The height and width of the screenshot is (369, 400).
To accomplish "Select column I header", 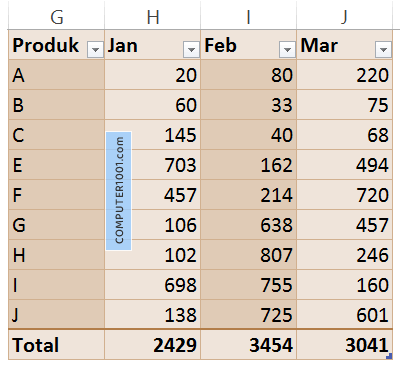I will (249, 16).
